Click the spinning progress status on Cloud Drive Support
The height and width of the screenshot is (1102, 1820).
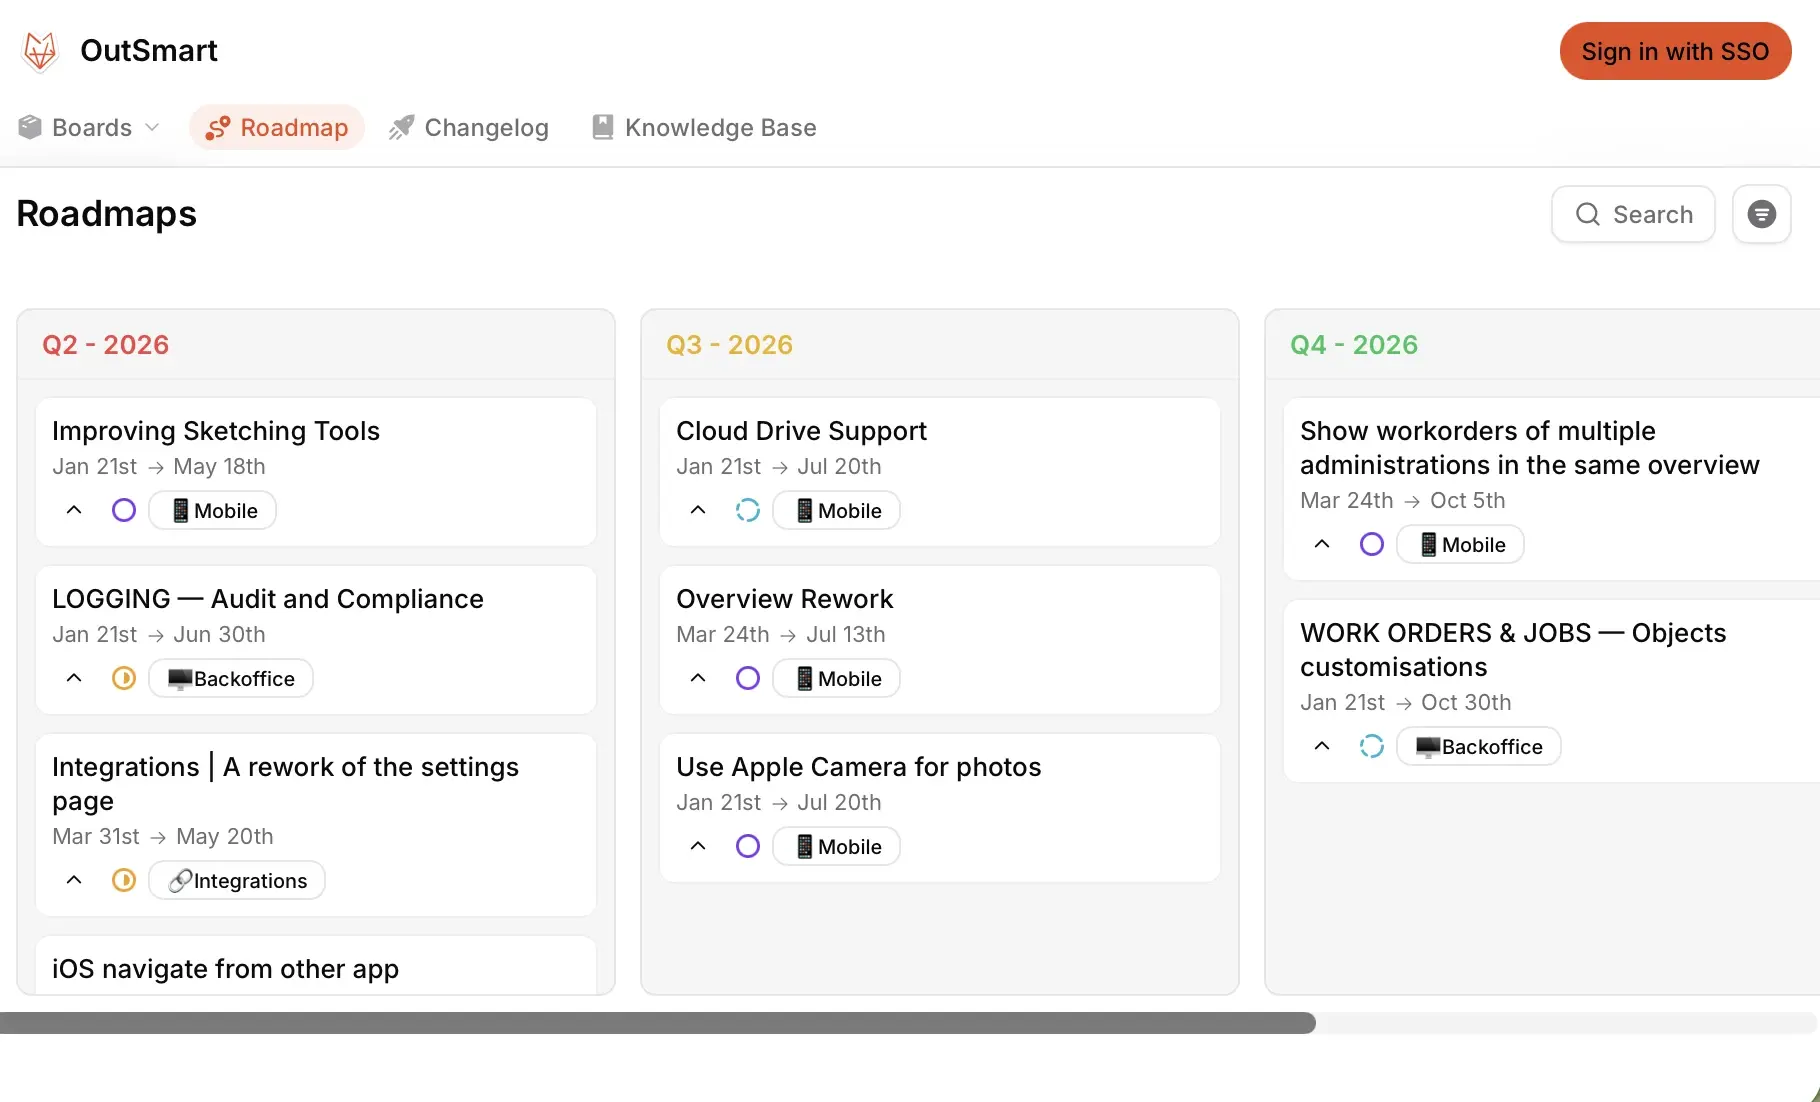(x=748, y=510)
